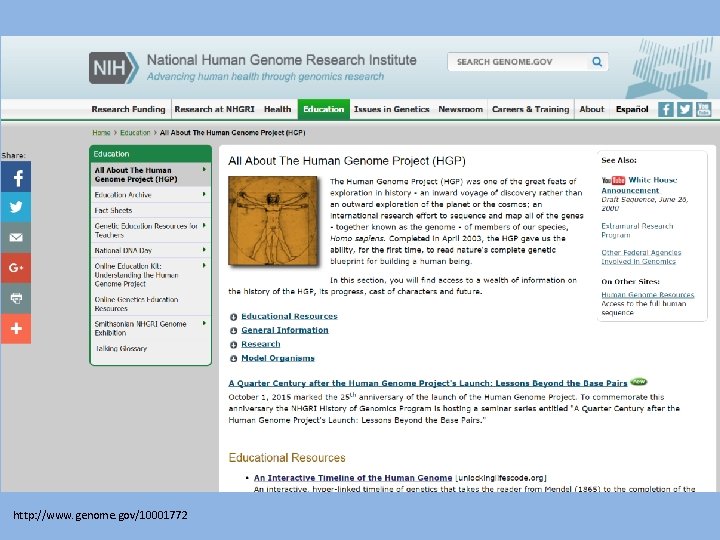Image resolution: width=720 pixels, height=540 pixels.
Task: Click bullet icon beside Research link
Action: pyautogui.click(x=233, y=344)
